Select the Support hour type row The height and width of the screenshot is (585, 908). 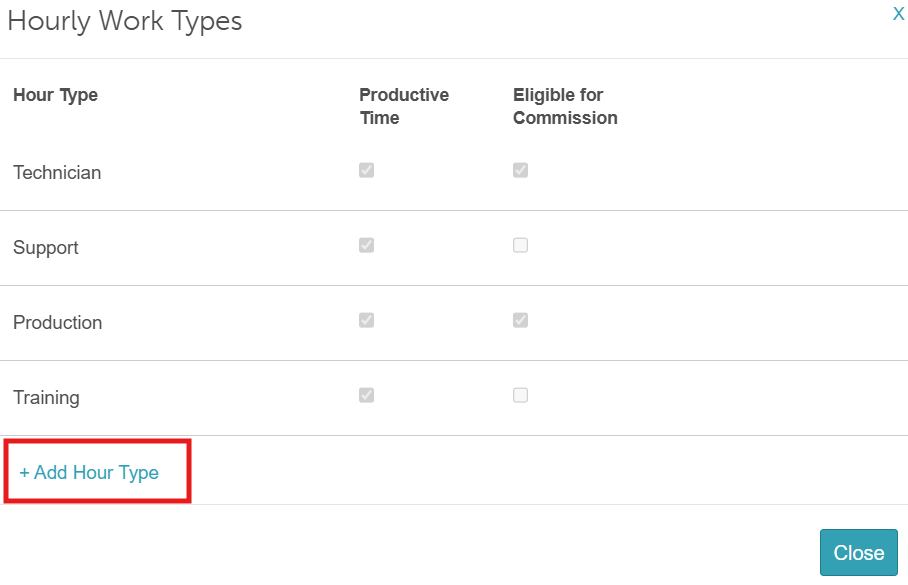point(46,247)
